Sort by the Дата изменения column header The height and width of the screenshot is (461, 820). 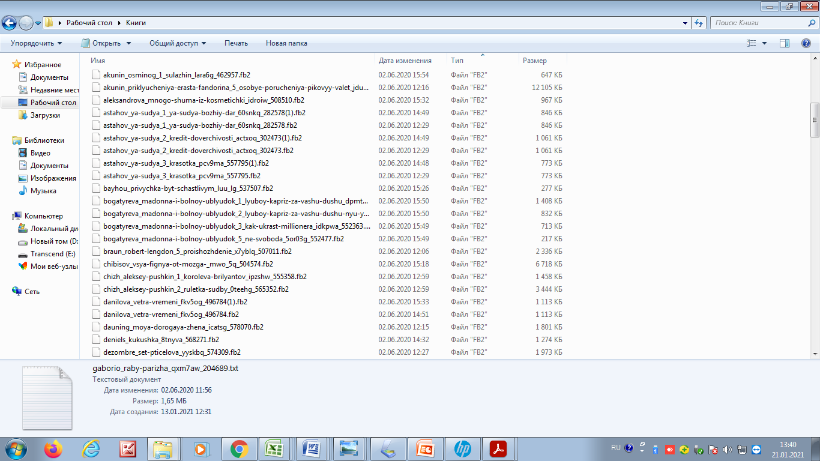(x=403, y=61)
